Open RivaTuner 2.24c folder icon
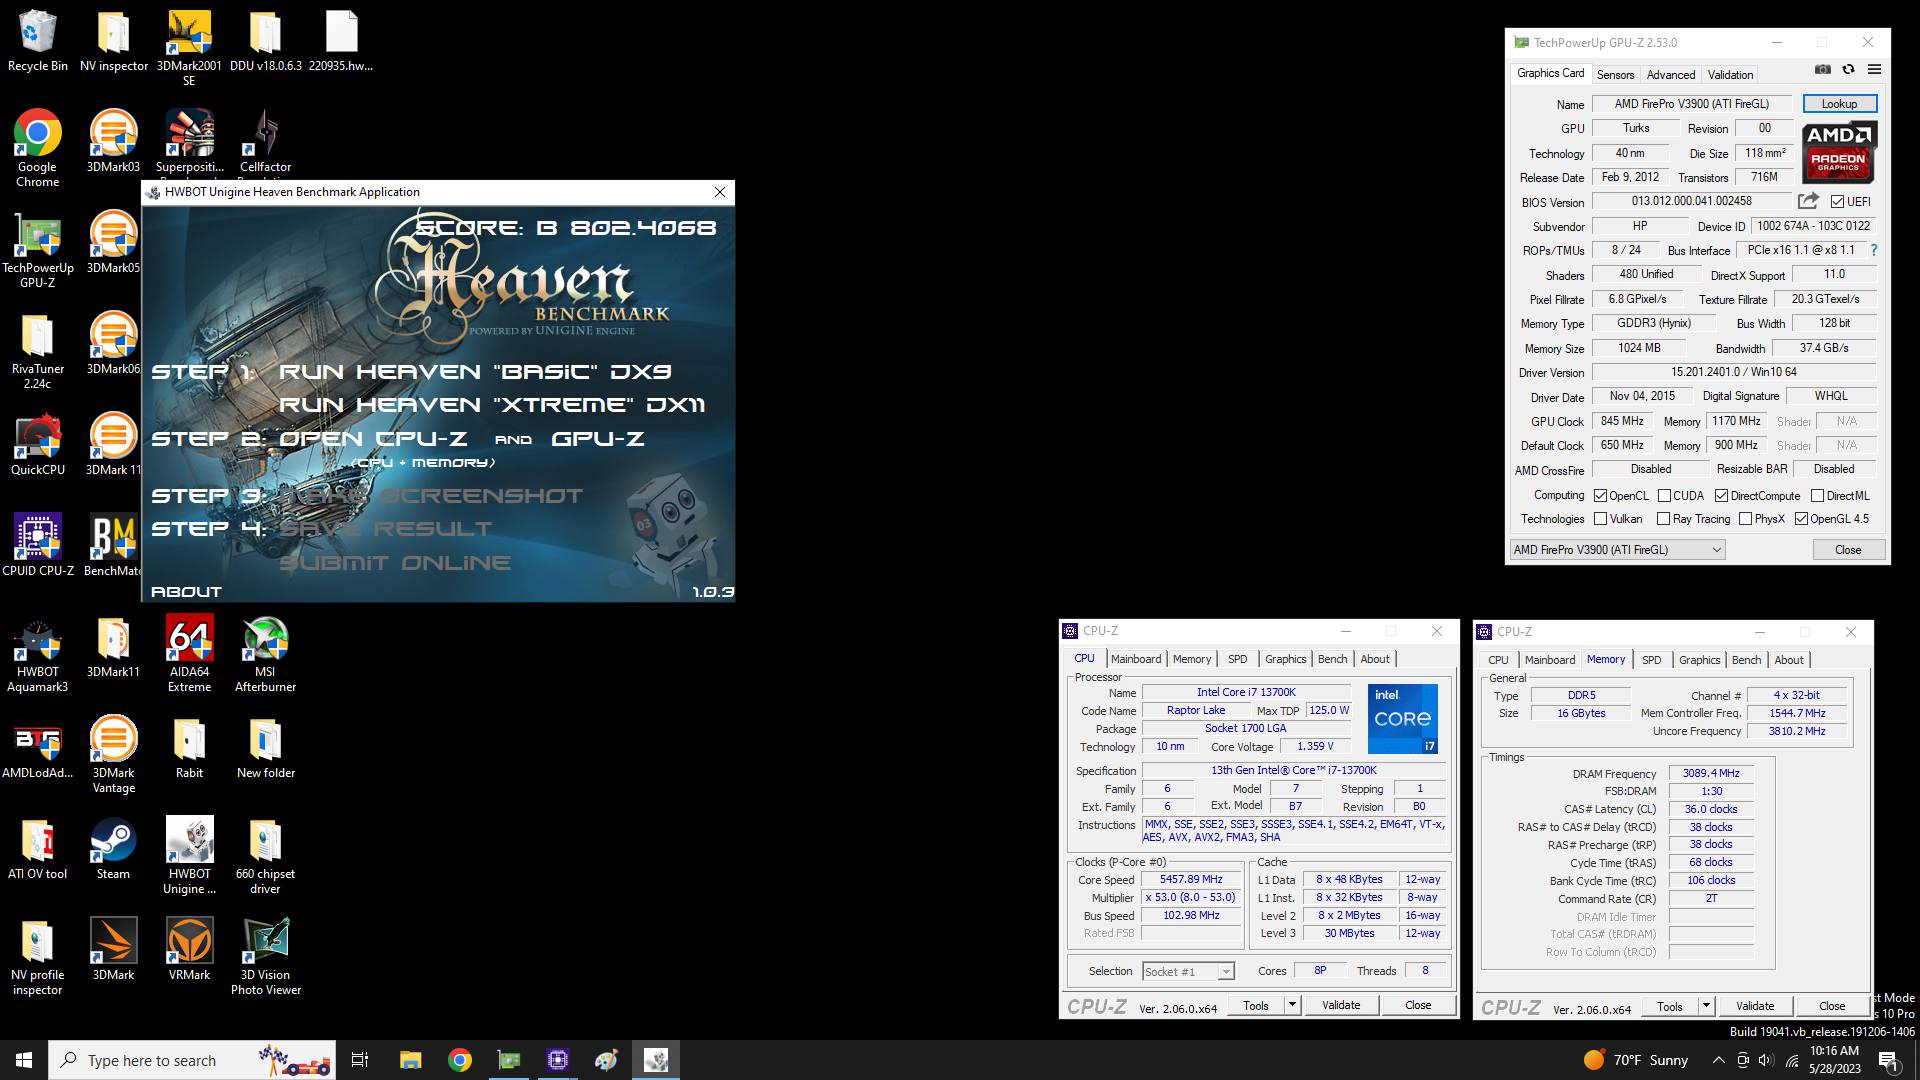The width and height of the screenshot is (1920, 1080). [x=37, y=350]
